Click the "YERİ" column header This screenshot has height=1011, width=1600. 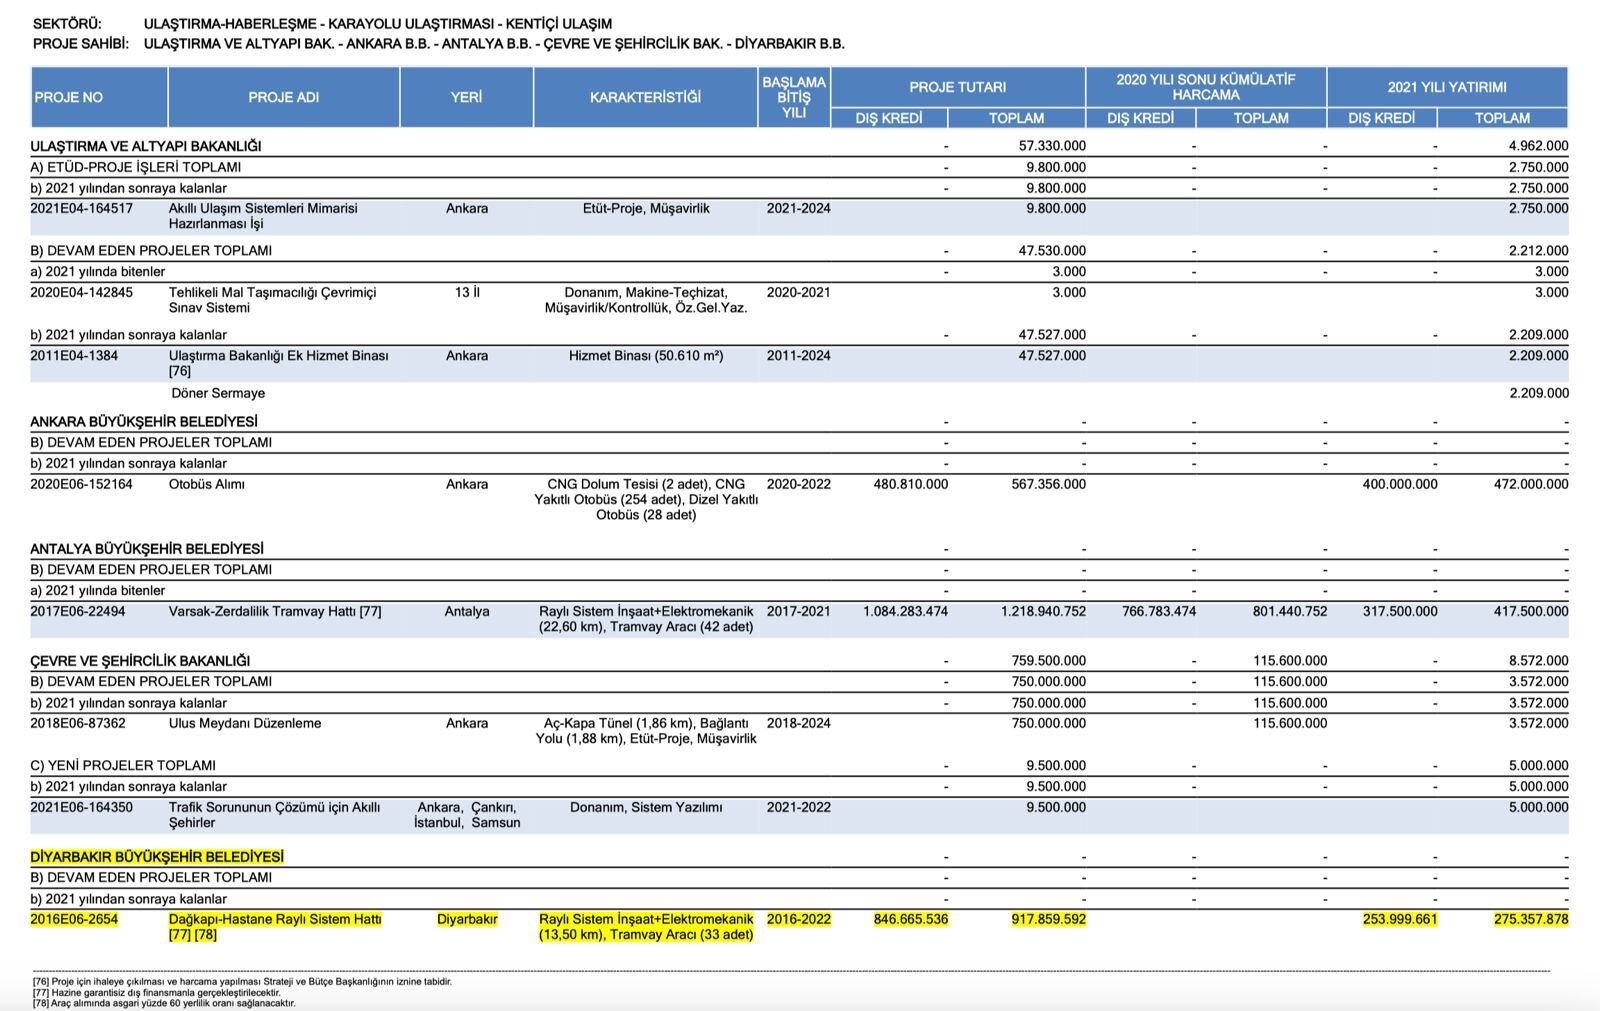click(x=466, y=97)
